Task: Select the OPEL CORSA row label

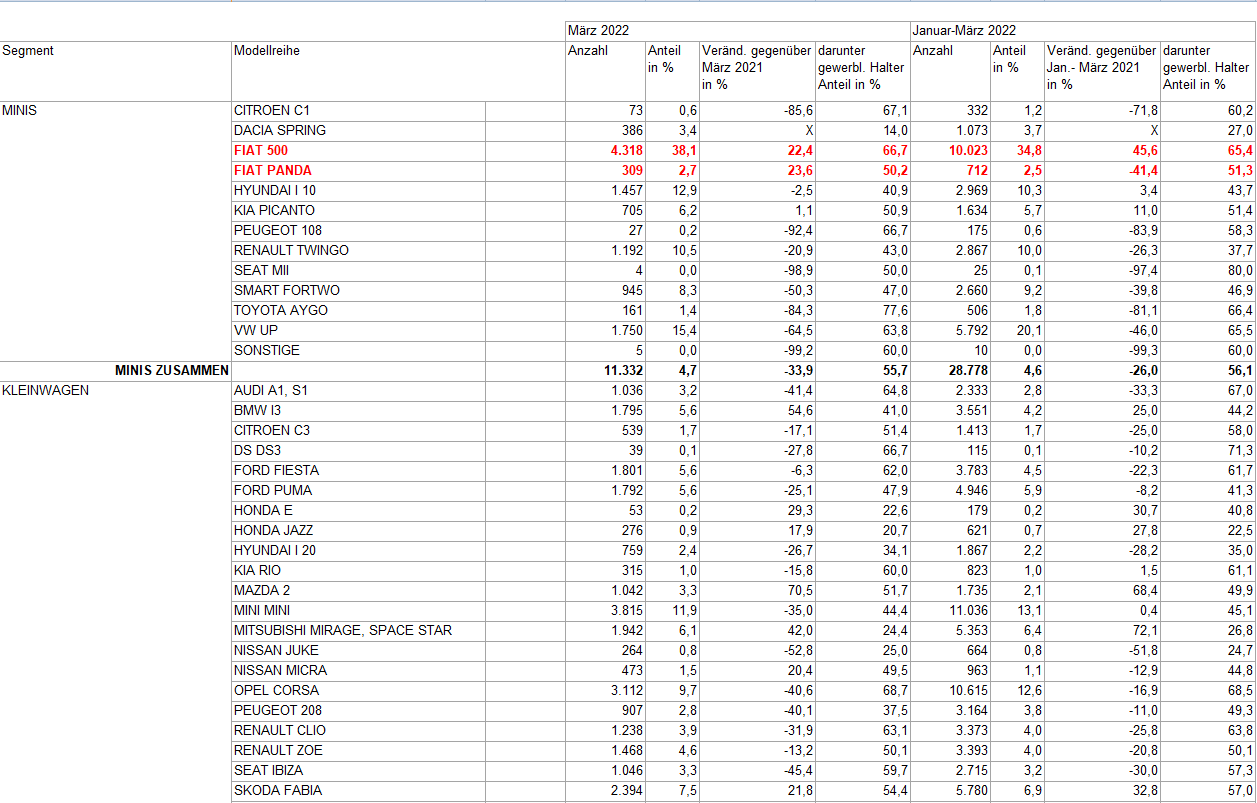Action: 277,690
